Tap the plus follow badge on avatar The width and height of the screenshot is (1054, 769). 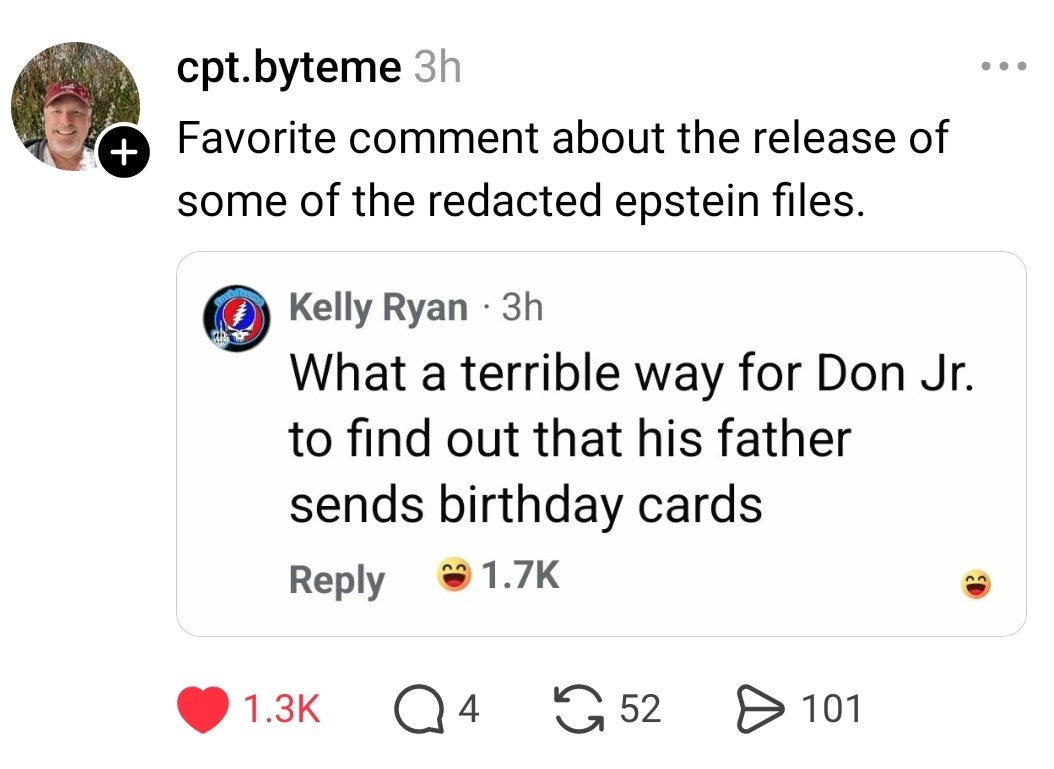[122, 154]
